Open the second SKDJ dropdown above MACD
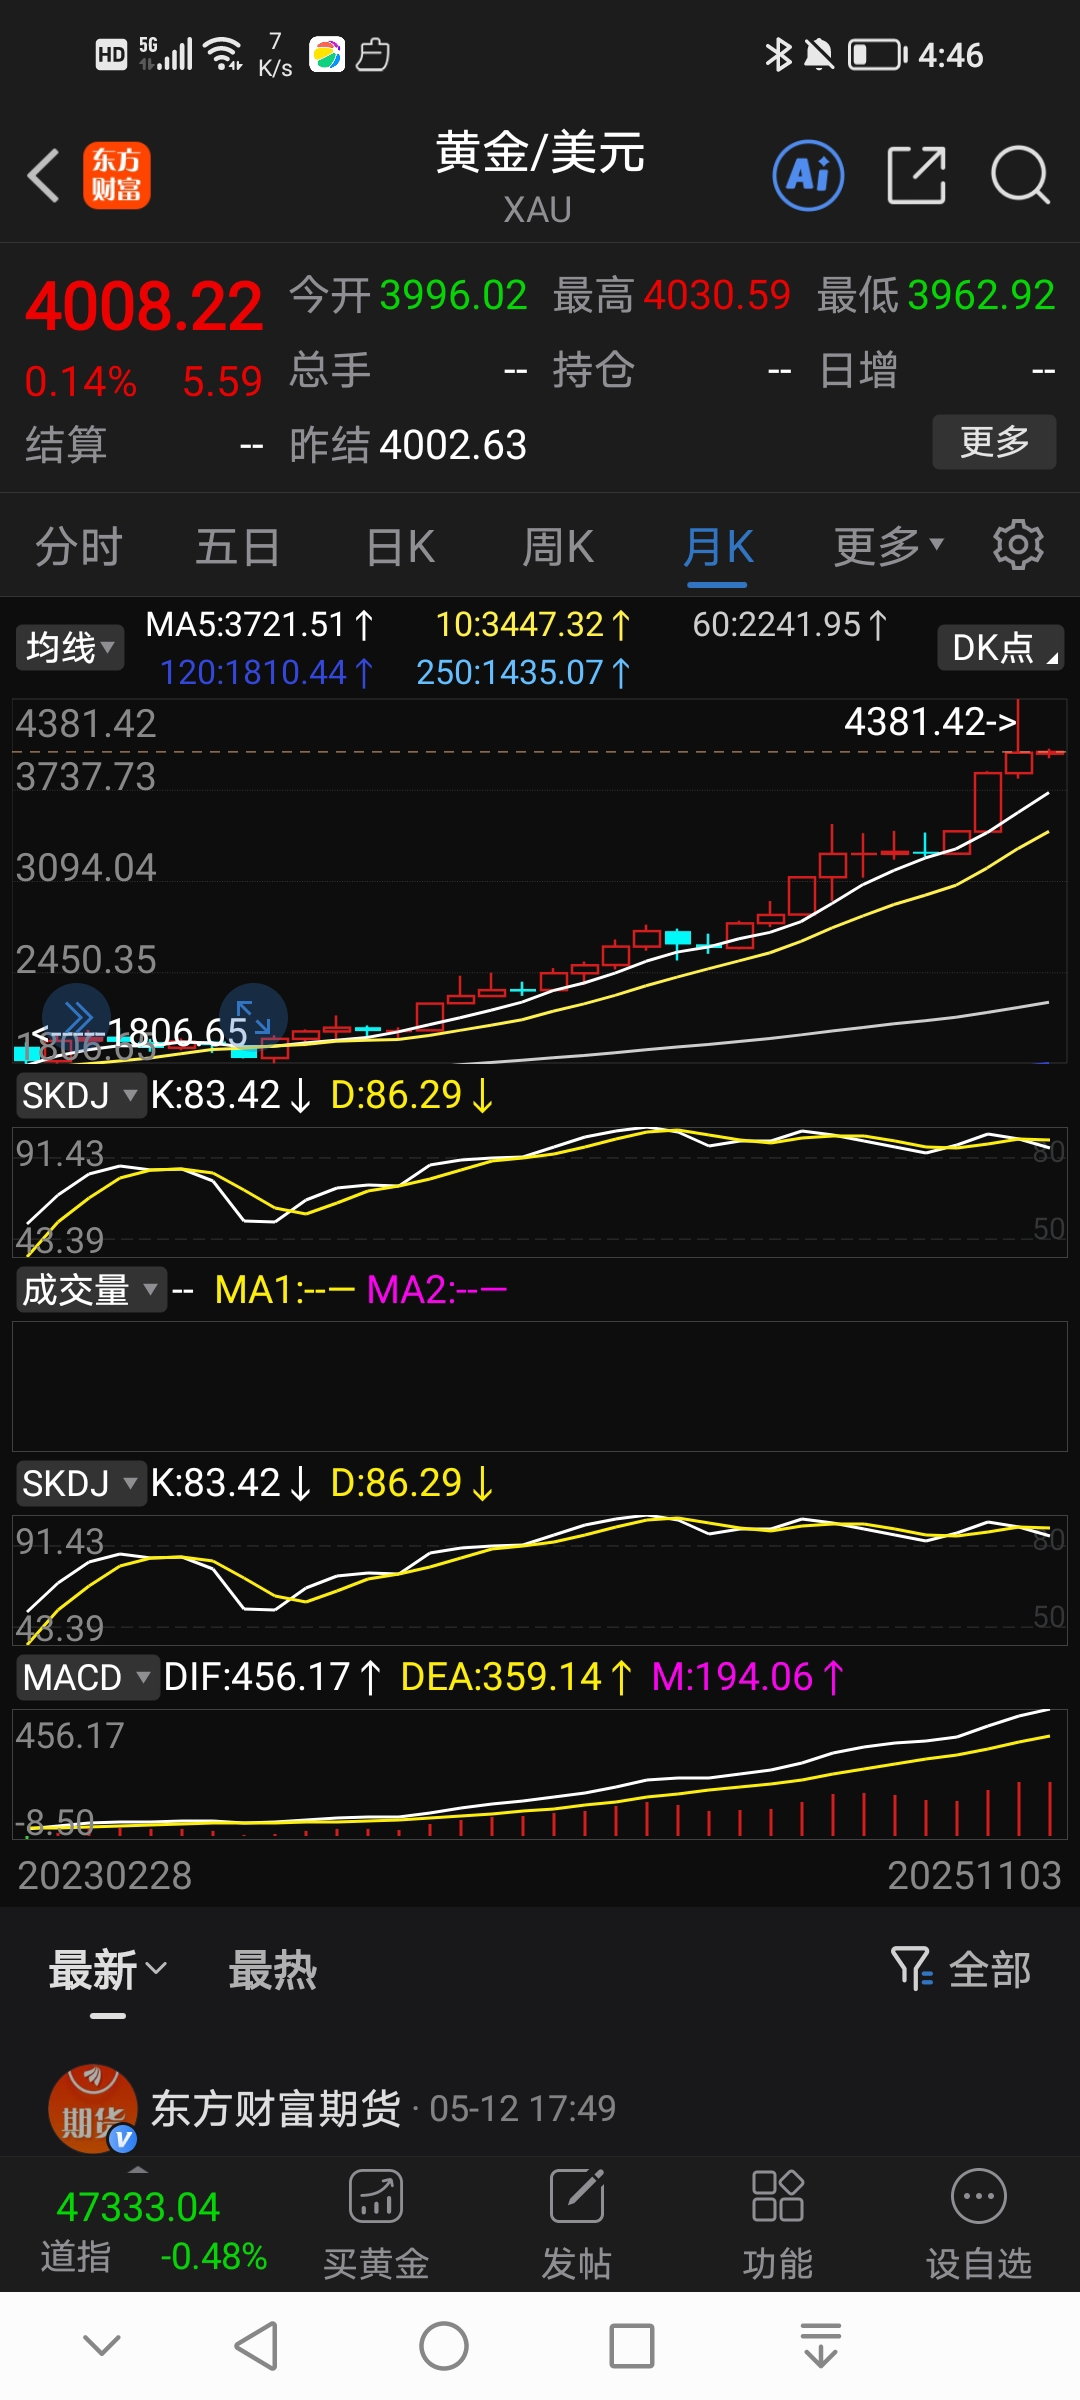Viewport: 1080px width, 2400px height. [80, 1483]
